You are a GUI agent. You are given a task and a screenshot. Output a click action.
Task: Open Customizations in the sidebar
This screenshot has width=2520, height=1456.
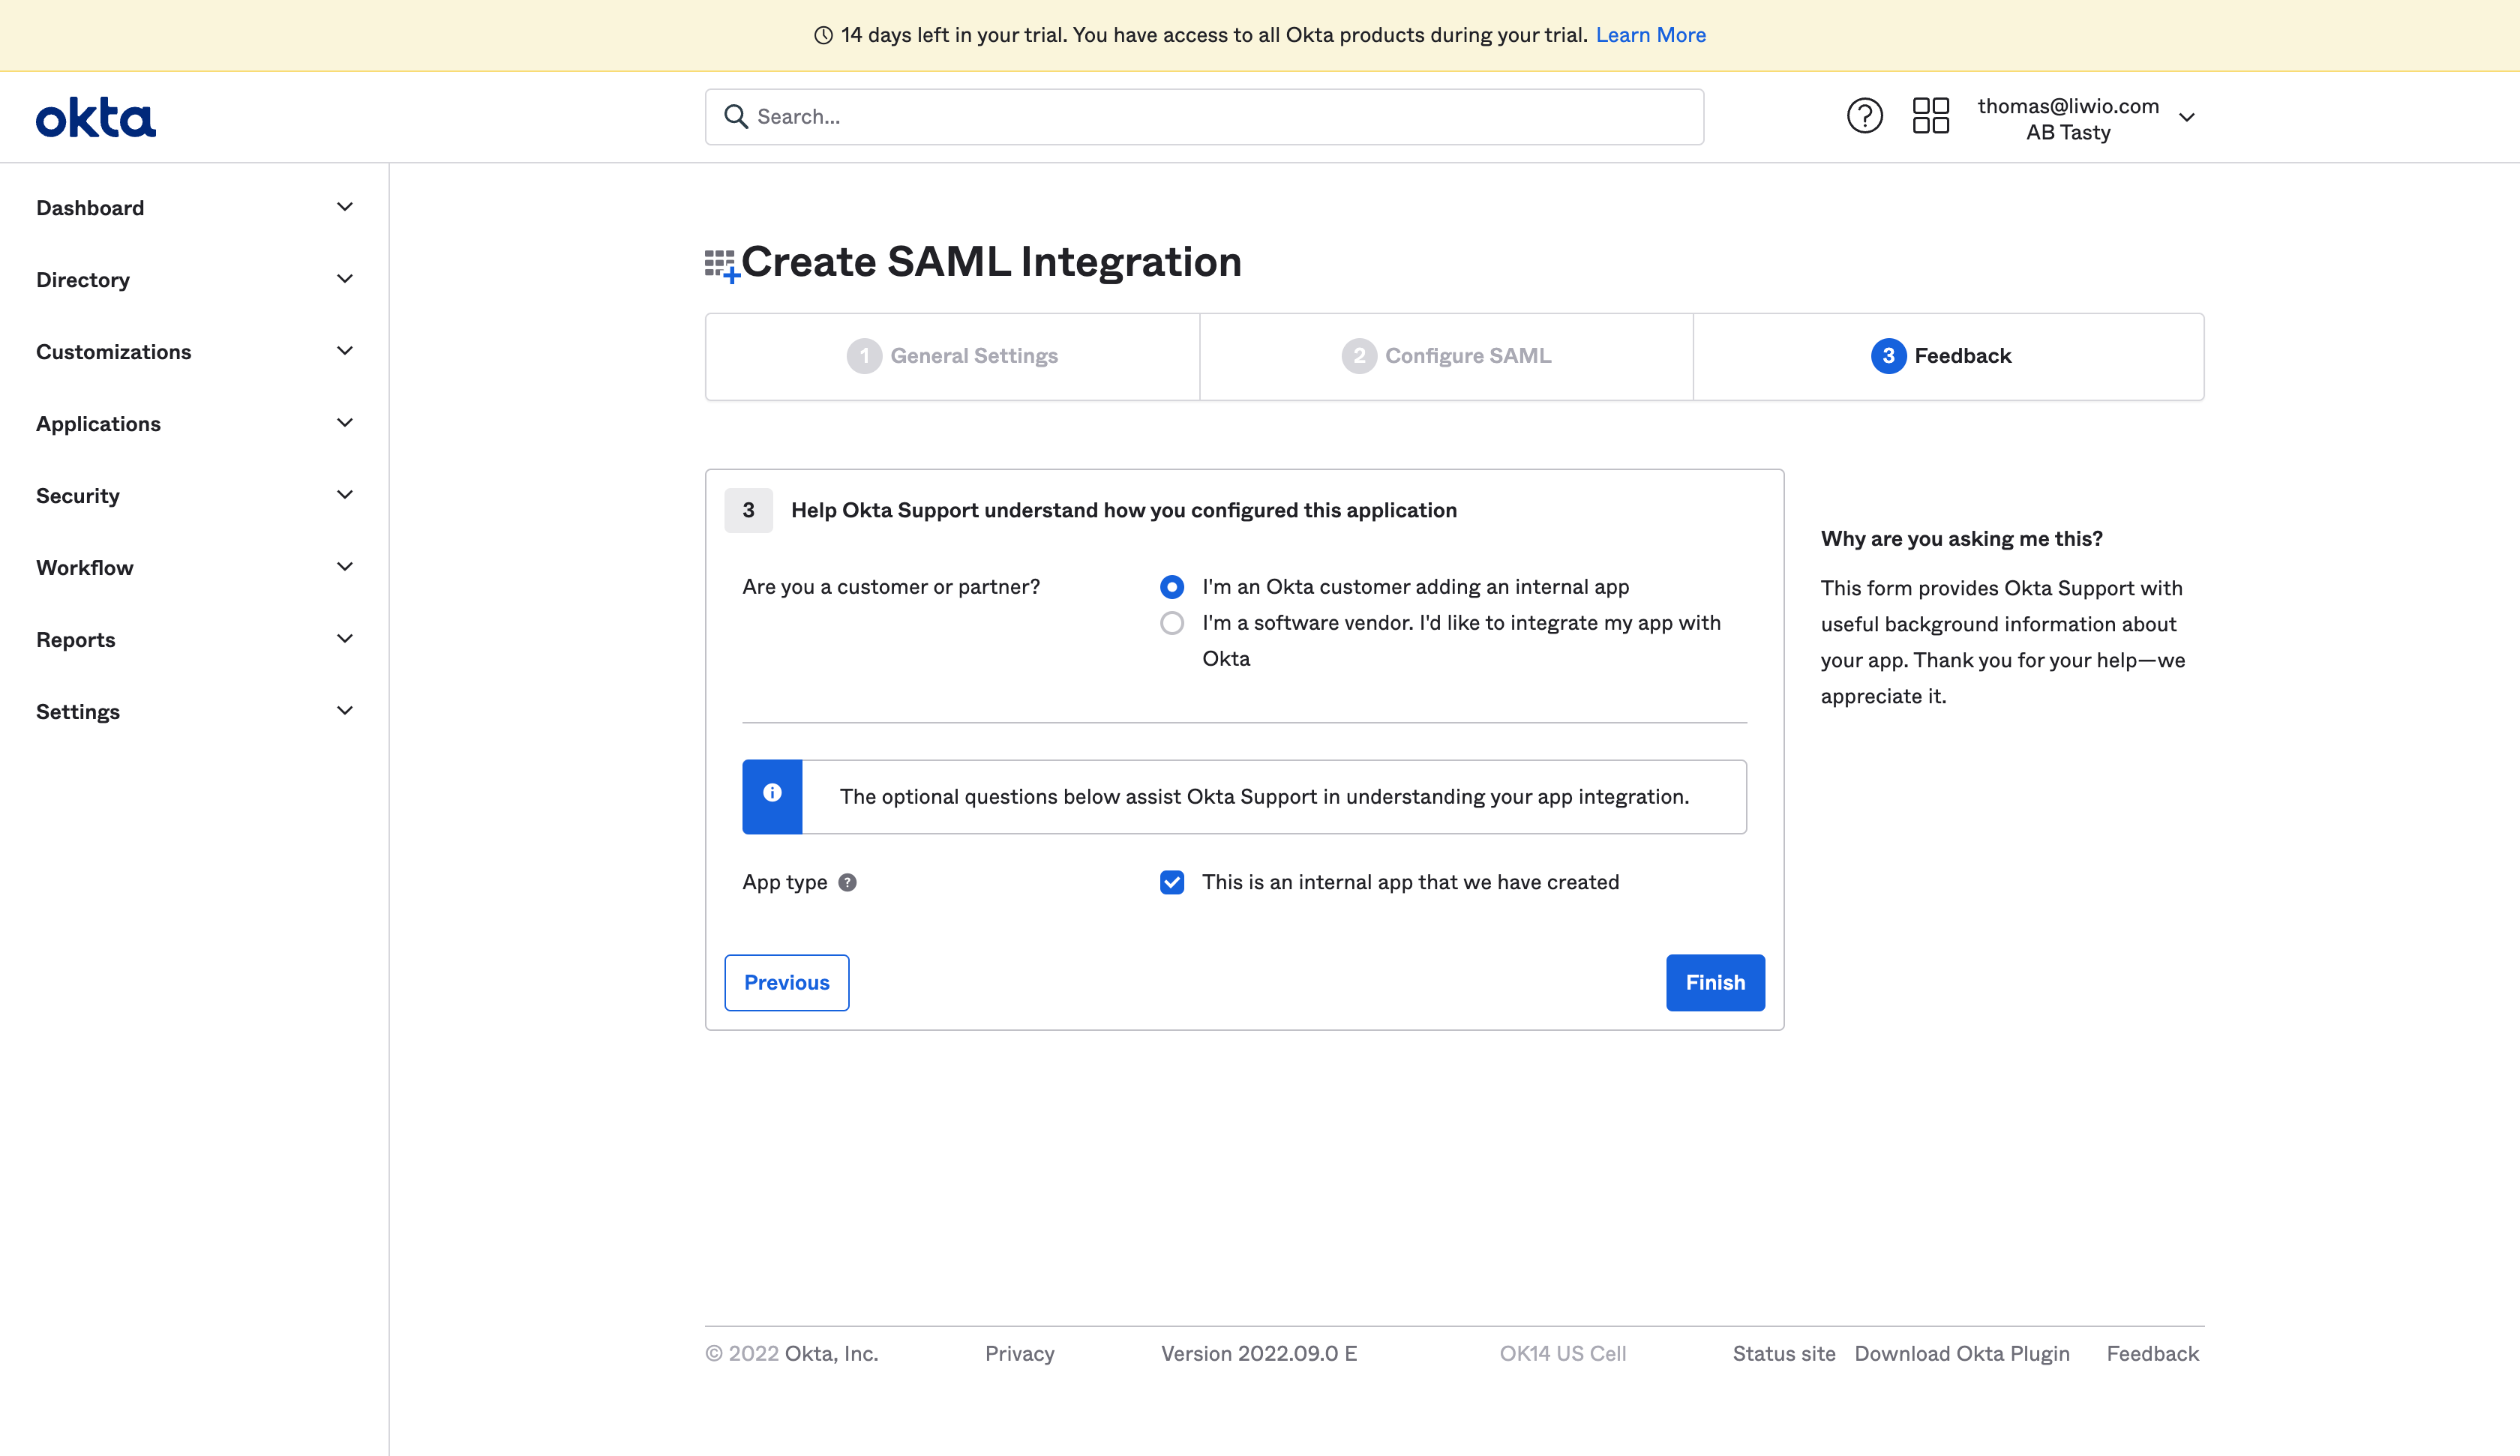point(113,352)
